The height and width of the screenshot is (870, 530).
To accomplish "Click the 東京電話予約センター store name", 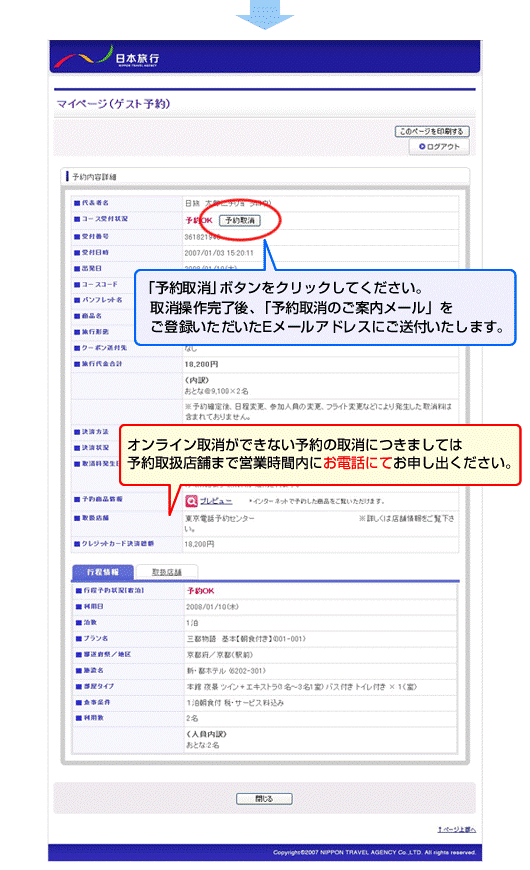I will pos(220,518).
